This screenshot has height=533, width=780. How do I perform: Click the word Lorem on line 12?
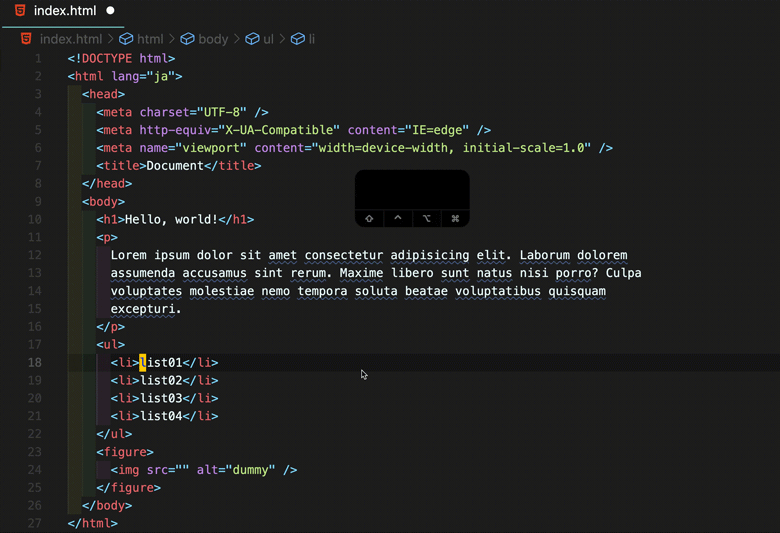click(x=128, y=255)
